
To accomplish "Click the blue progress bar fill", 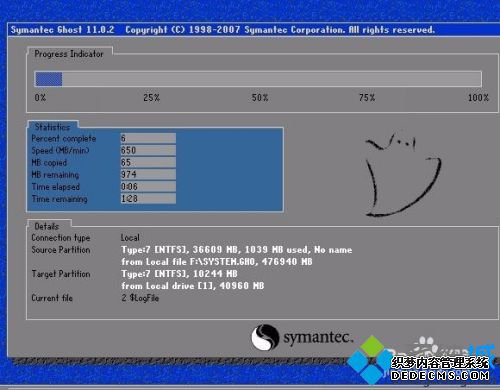I will coord(49,79).
